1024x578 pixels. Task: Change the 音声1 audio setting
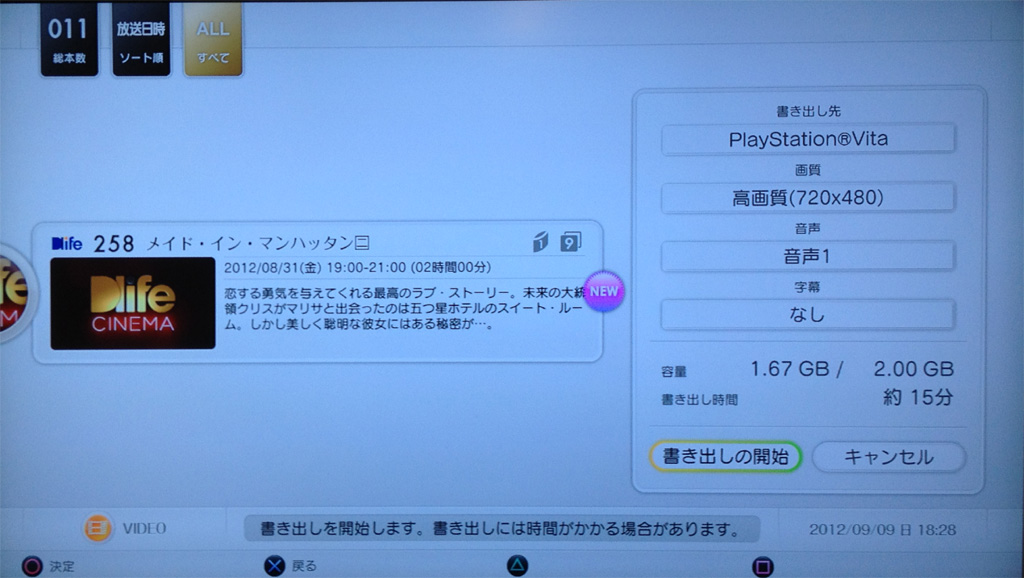(808, 256)
